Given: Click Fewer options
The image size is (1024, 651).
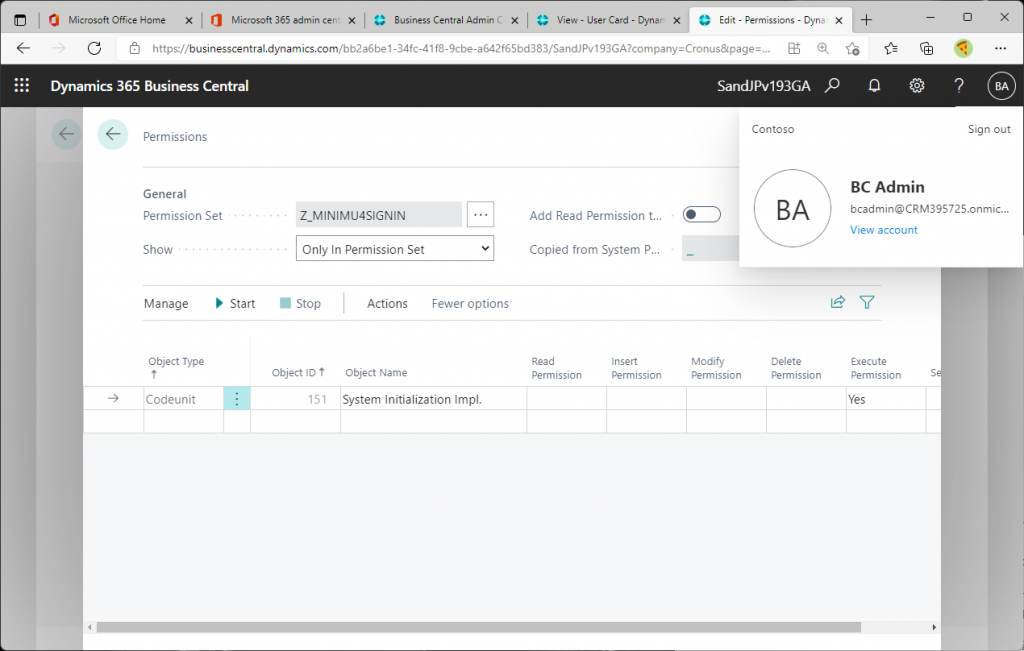Looking at the screenshot, I should coord(470,304).
